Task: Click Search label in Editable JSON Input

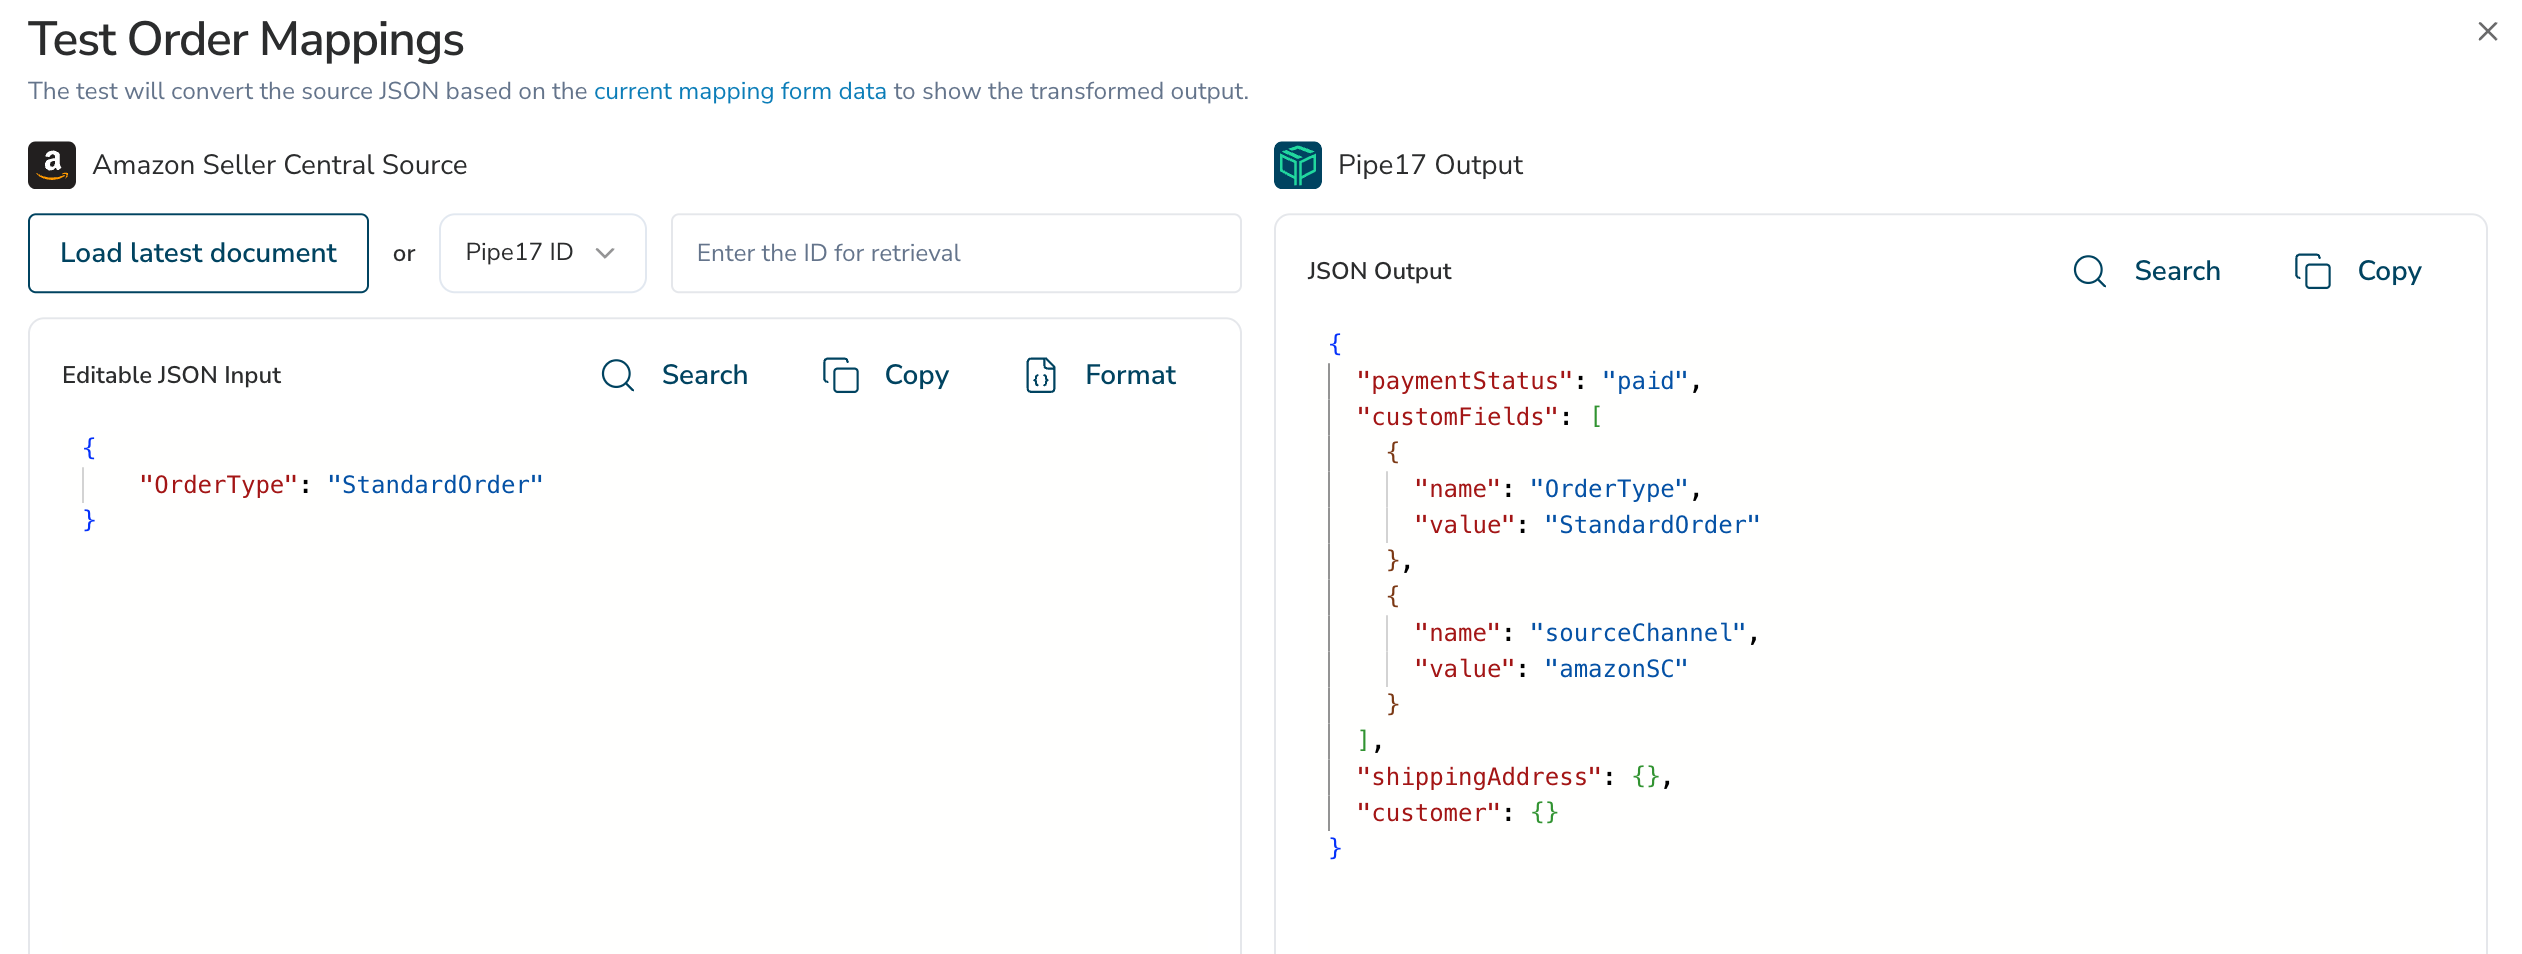Action: [x=705, y=375]
